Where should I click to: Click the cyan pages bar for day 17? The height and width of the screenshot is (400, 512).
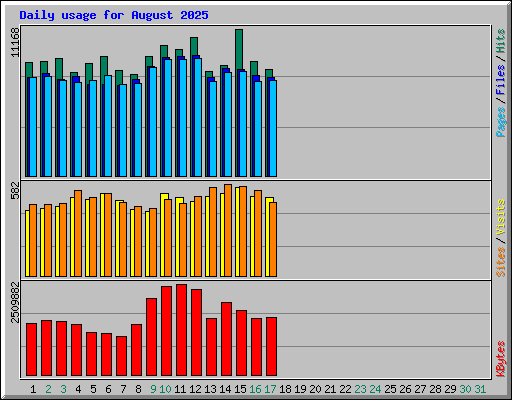coord(273,128)
